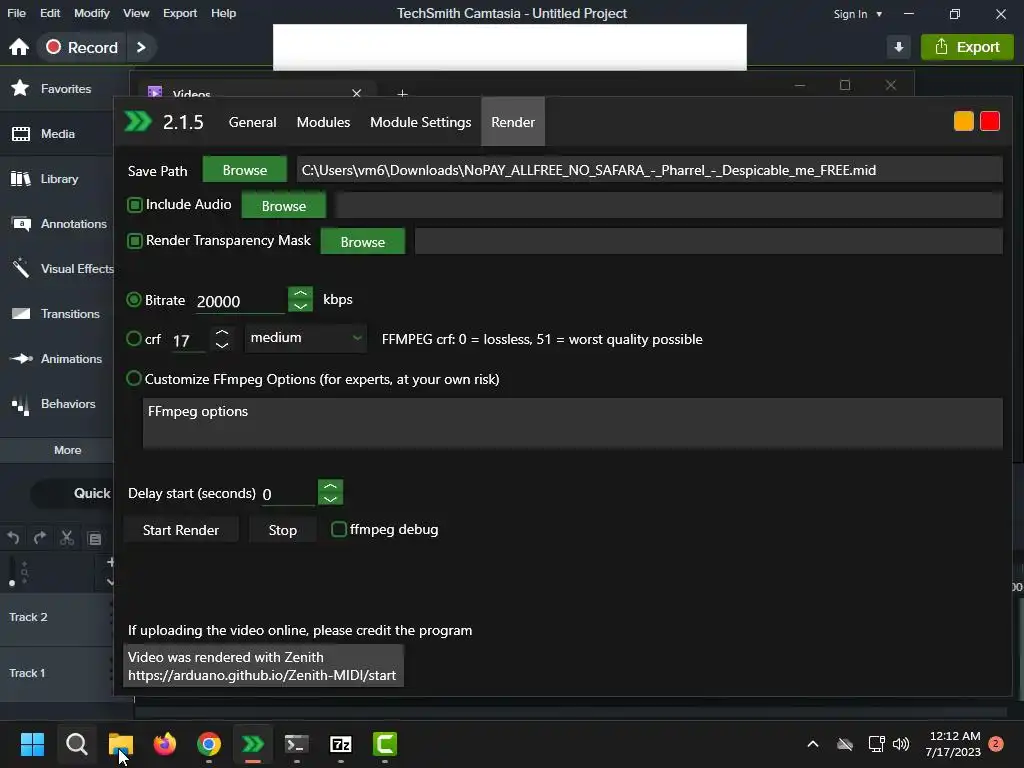Click the system tray volume icon
Screen dimensions: 1024x768
pos(901,744)
